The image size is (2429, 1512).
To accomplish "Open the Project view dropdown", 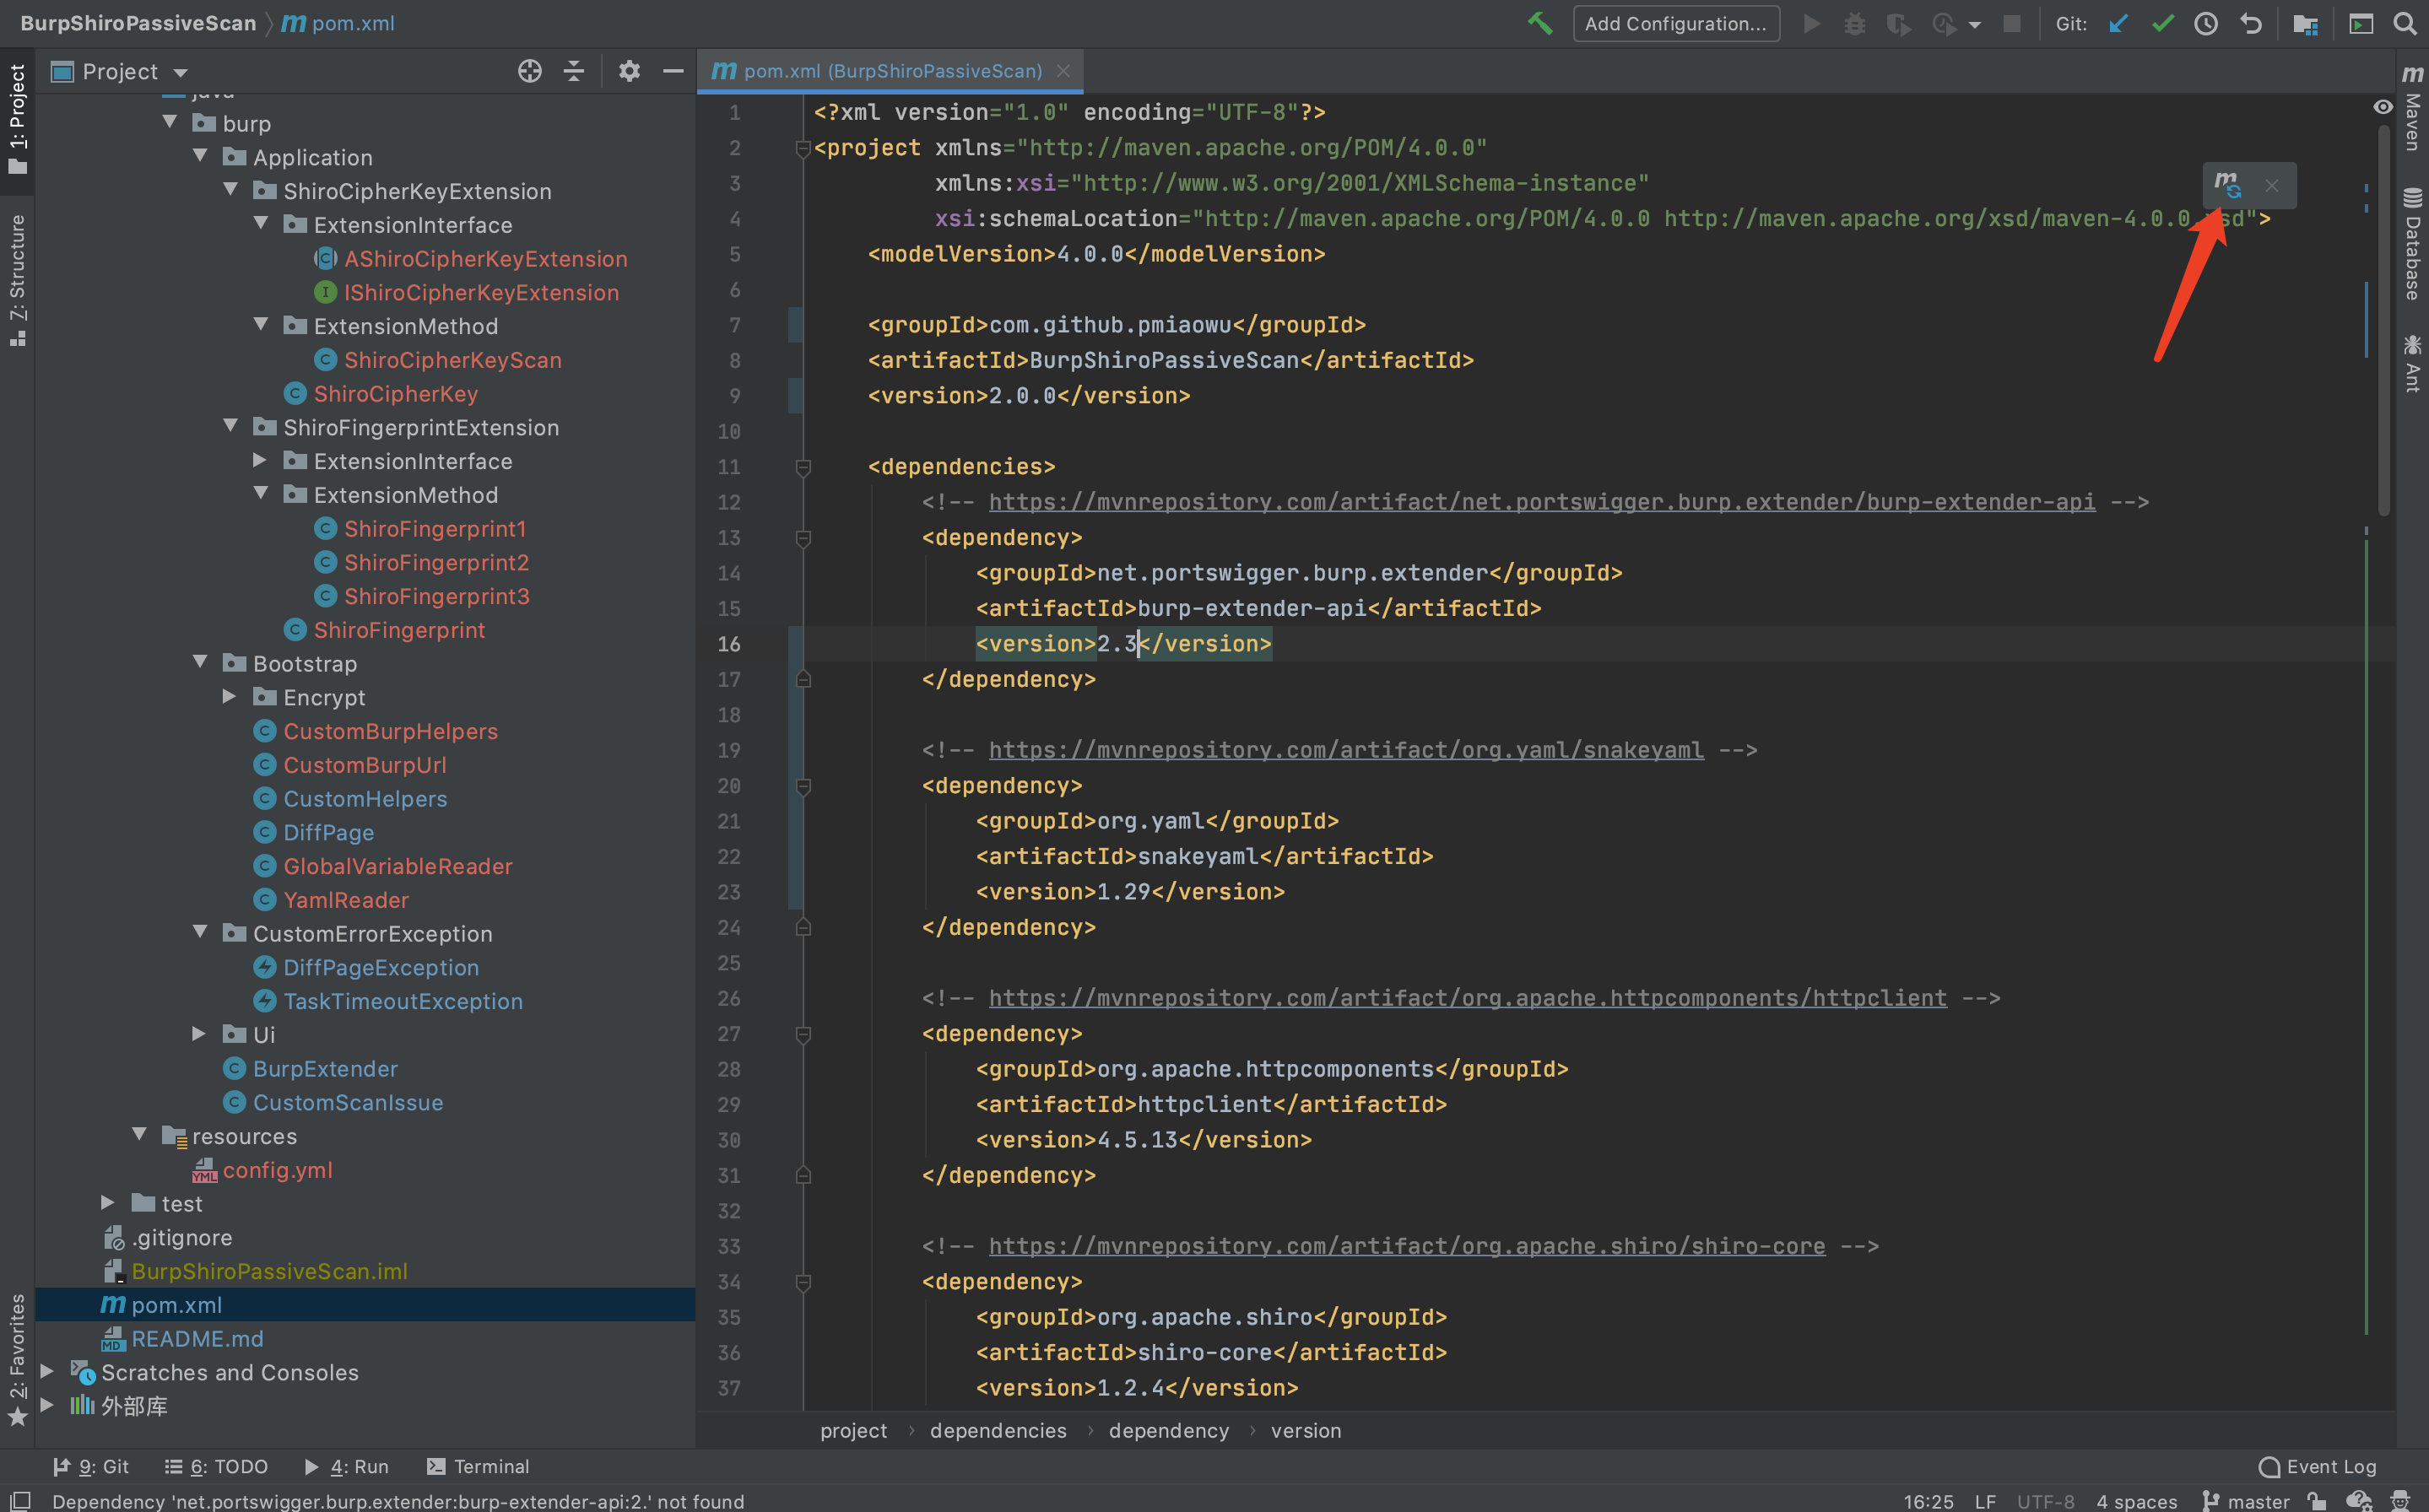I will coord(181,72).
